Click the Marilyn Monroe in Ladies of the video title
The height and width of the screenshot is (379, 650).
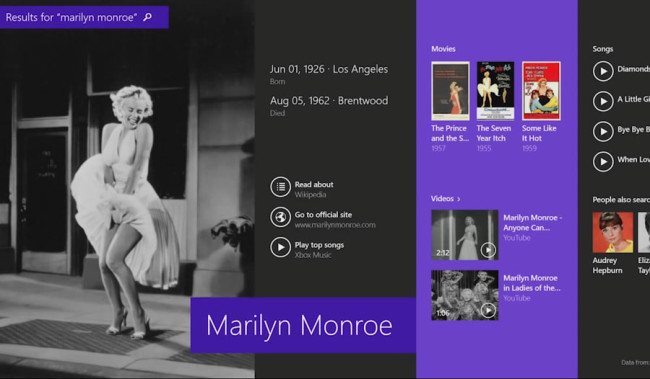(x=532, y=283)
